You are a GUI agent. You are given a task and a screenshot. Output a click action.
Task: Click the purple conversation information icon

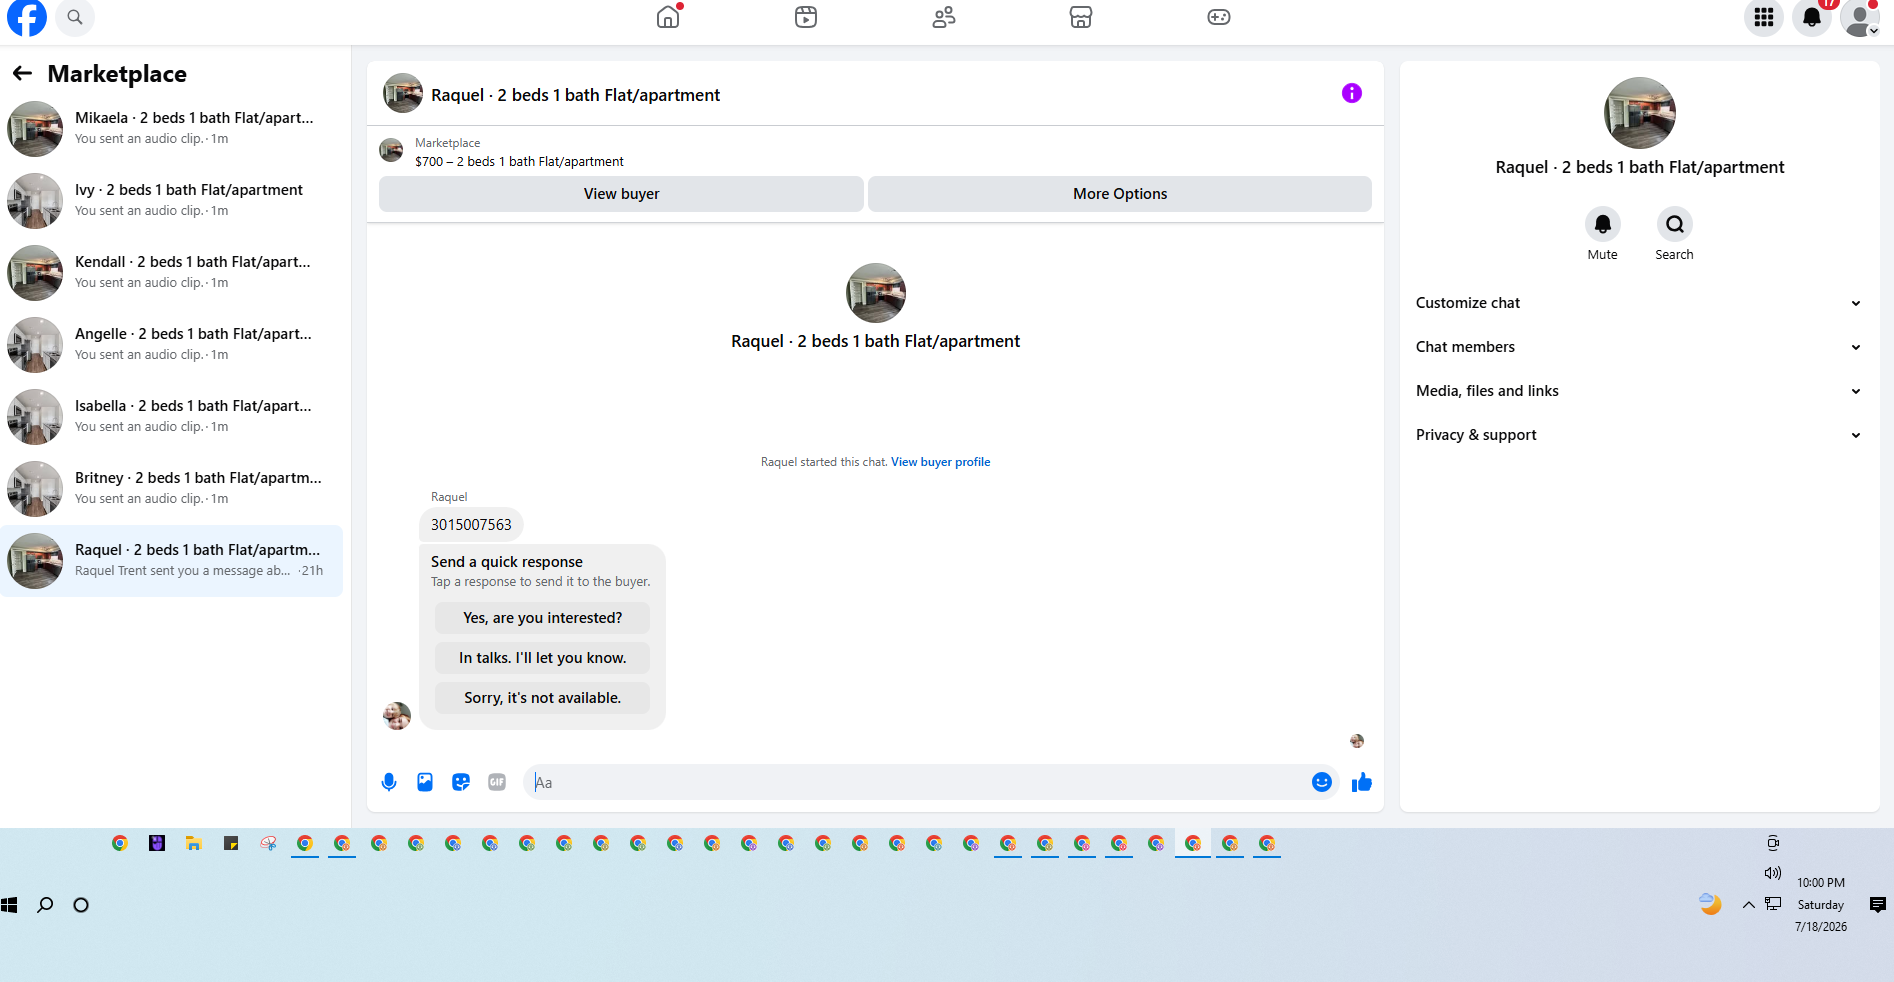pos(1352,93)
